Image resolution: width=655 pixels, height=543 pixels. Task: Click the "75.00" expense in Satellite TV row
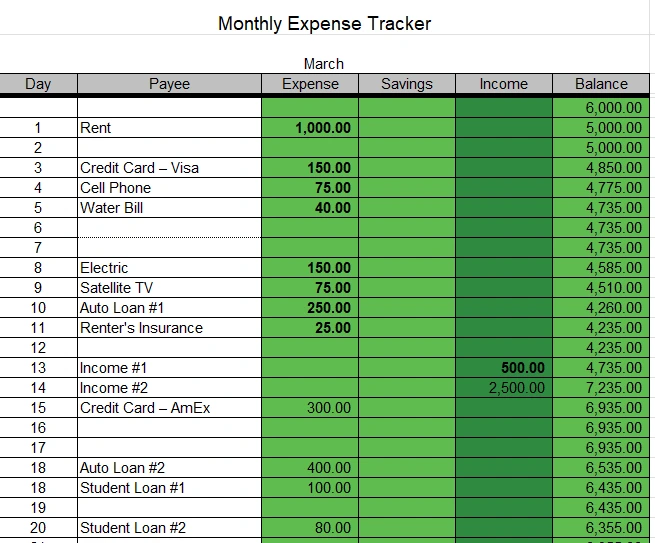point(310,288)
